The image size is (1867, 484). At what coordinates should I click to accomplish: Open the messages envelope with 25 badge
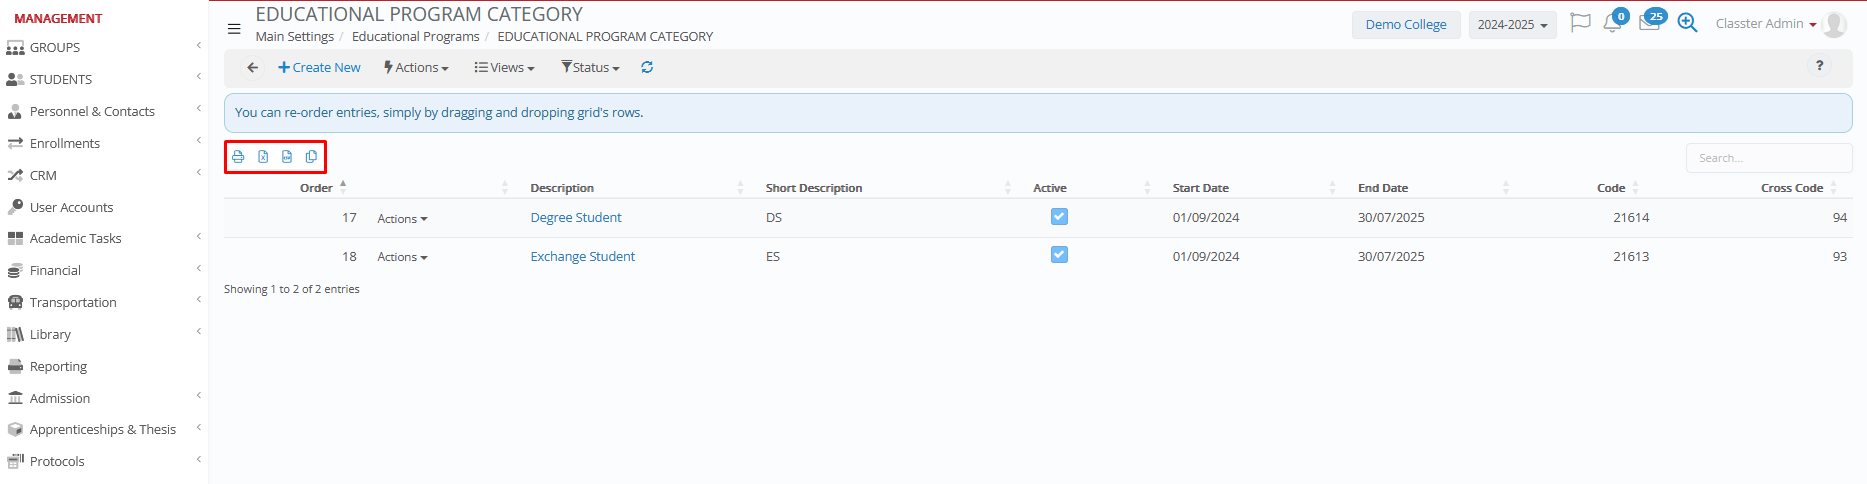coord(1649,23)
